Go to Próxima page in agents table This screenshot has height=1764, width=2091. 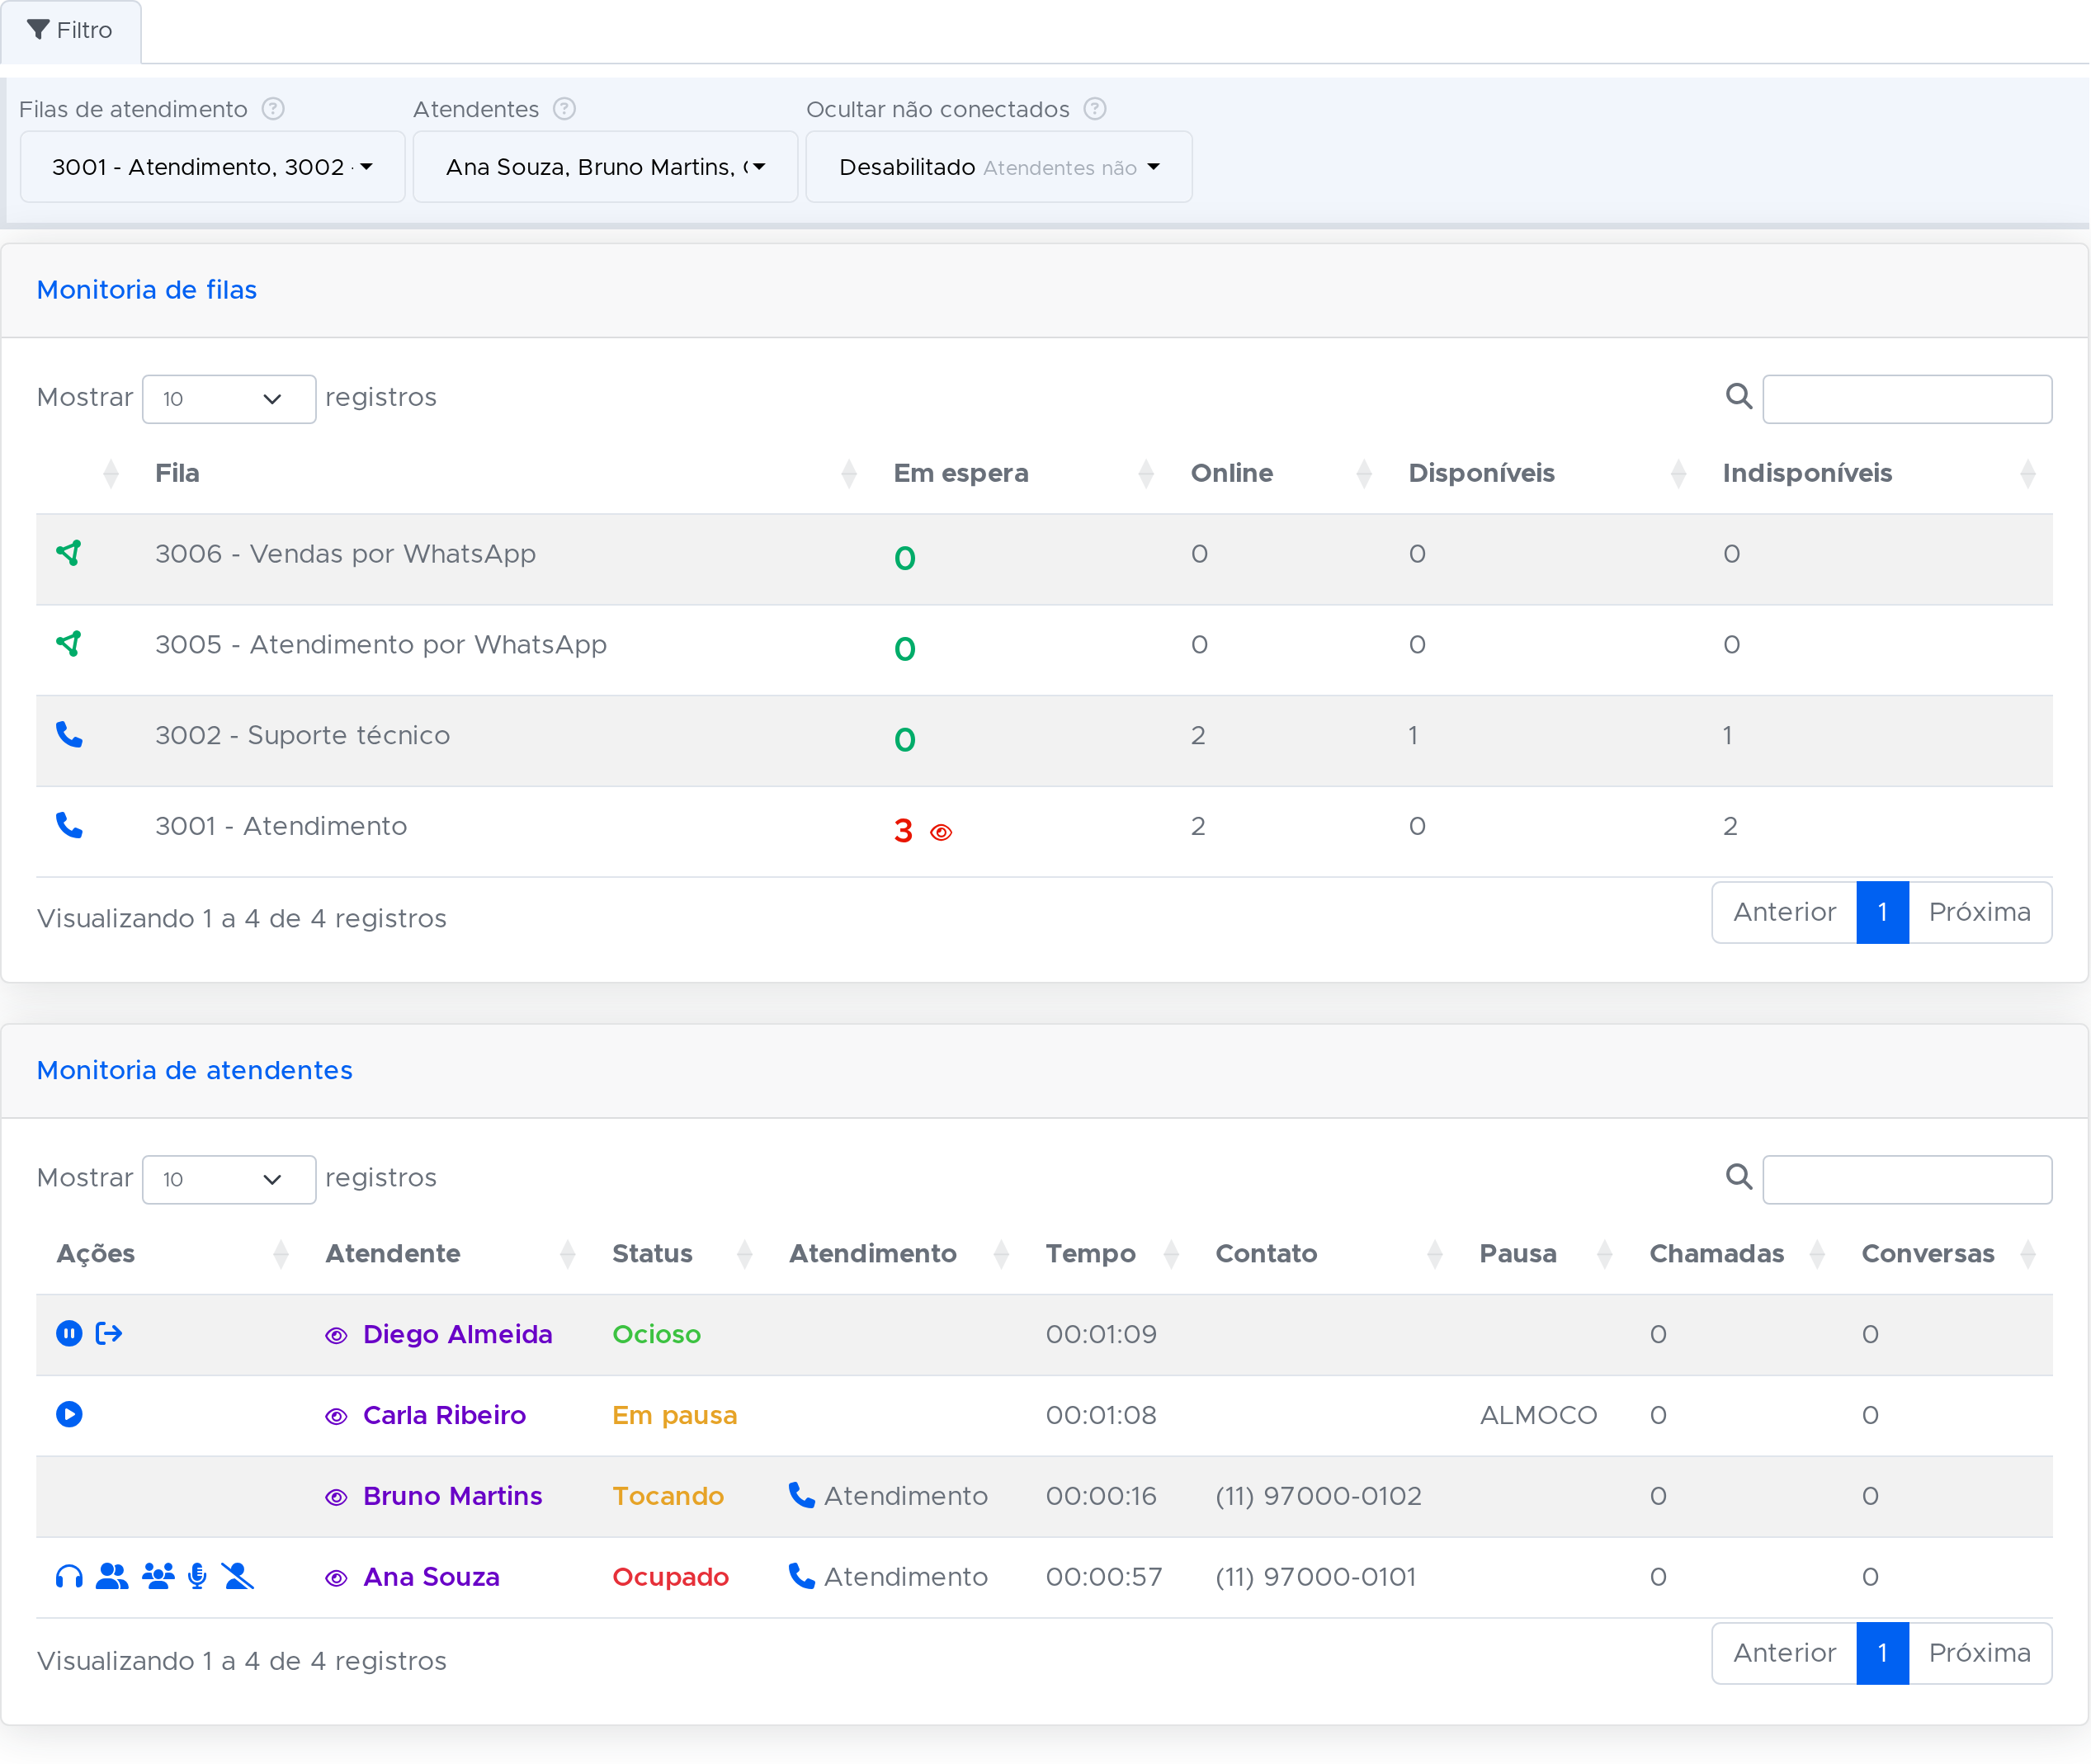click(x=1979, y=1653)
